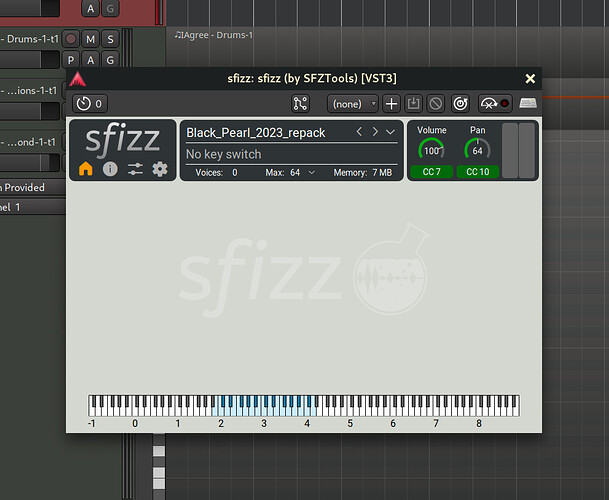Toggle the plugin keyboard icon in toolbar

tap(528, 103)
